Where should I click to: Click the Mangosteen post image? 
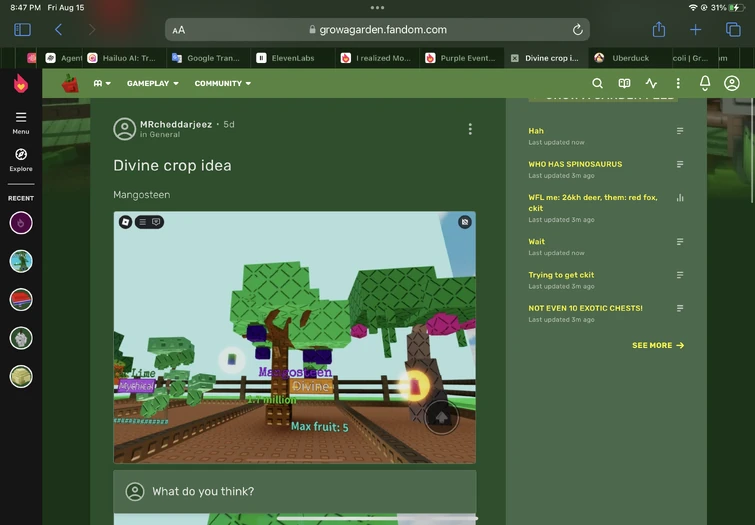pos(295,337)
